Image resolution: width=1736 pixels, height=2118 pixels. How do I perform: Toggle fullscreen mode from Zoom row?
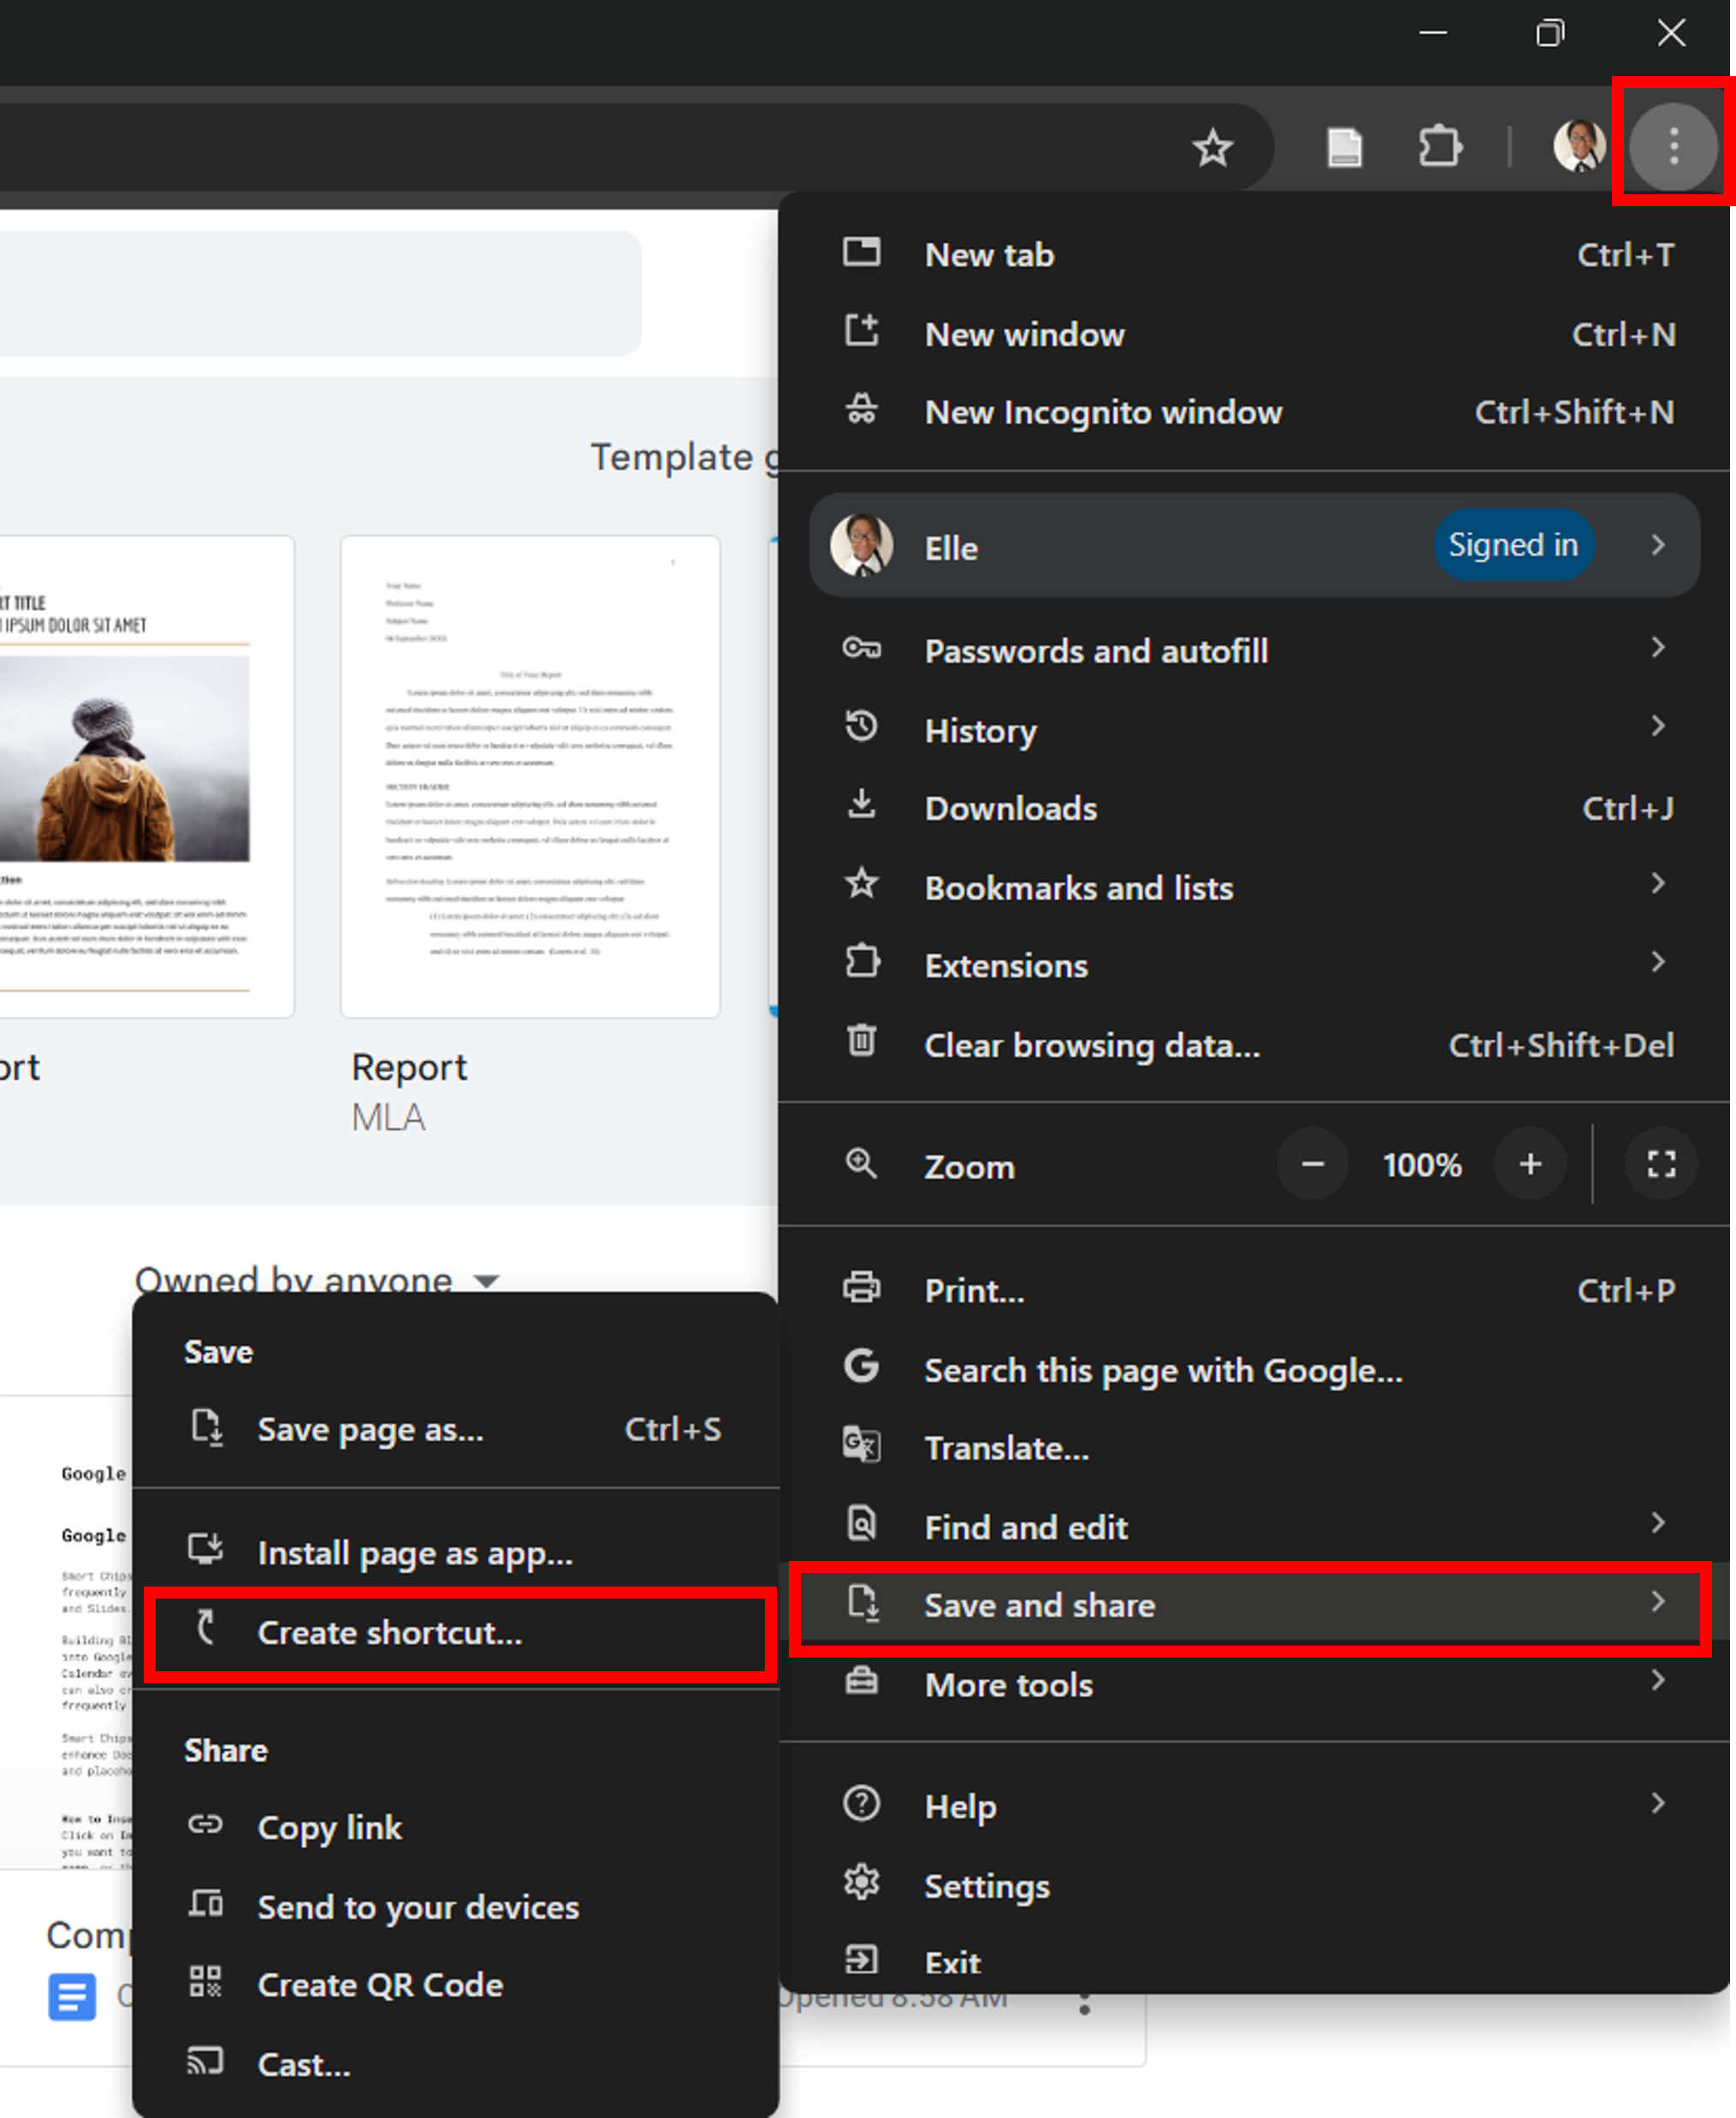[x=1661, y=1164]
